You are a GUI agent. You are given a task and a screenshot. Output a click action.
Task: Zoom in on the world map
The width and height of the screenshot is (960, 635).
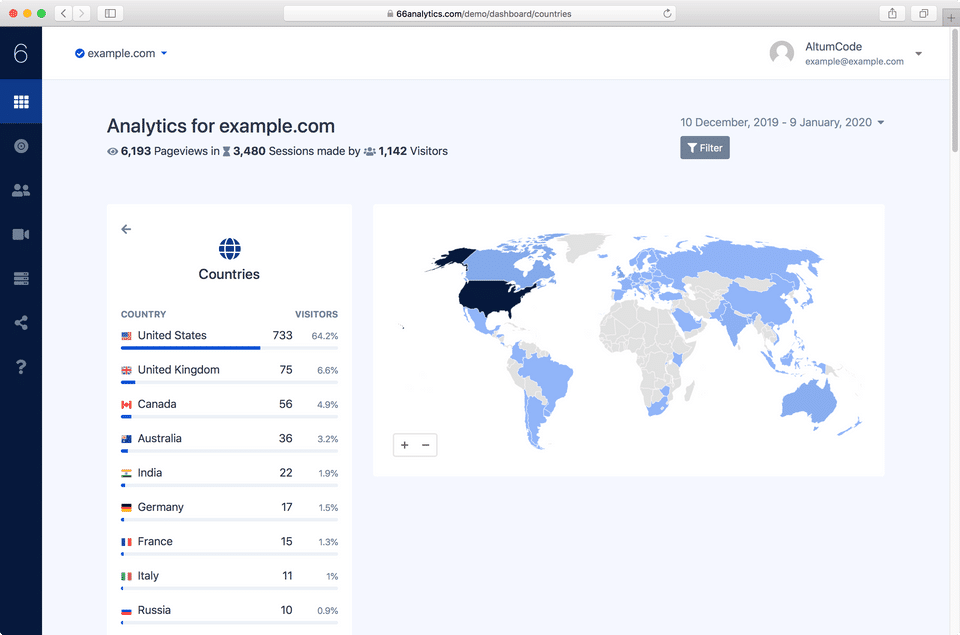tap(405, 445)
